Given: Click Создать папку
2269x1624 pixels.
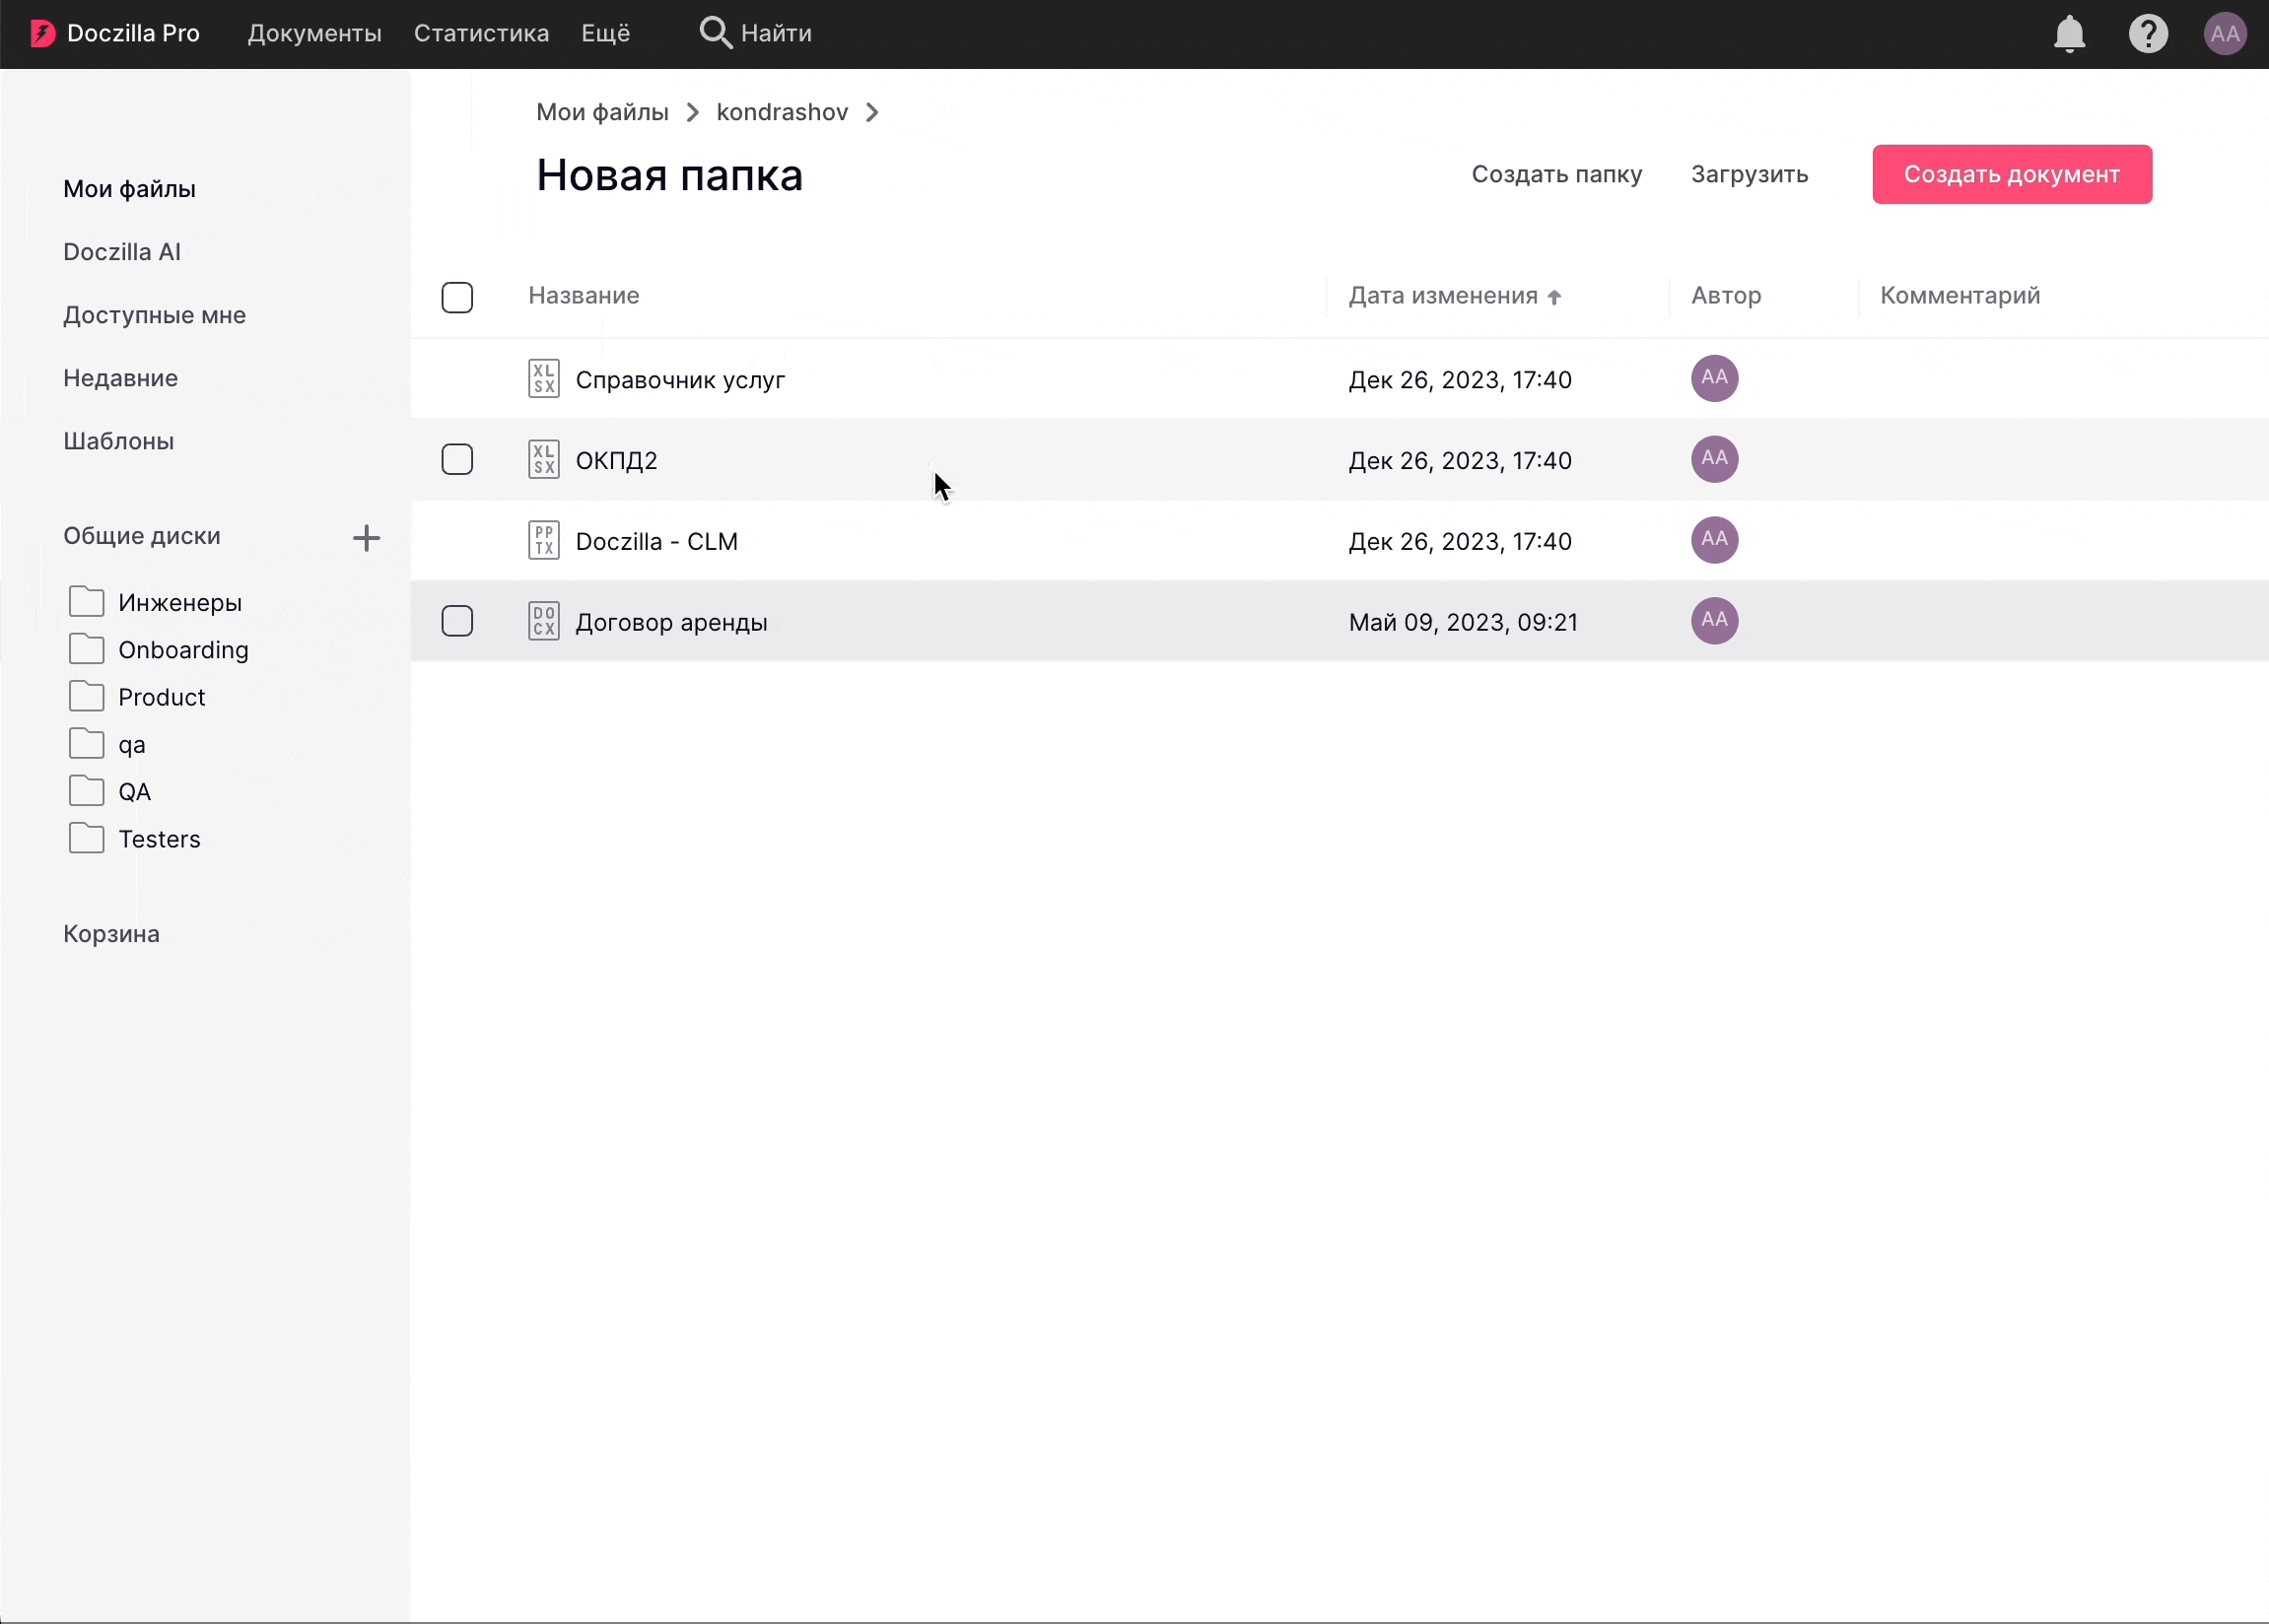Looking at the screenshot, I should (x=1556, y=174).
